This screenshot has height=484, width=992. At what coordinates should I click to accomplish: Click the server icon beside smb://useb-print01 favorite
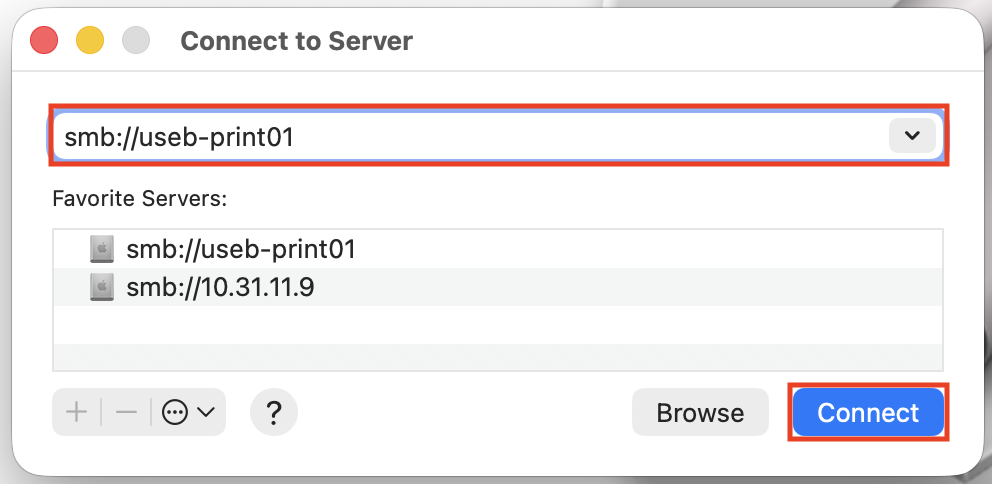coord(101,249)
